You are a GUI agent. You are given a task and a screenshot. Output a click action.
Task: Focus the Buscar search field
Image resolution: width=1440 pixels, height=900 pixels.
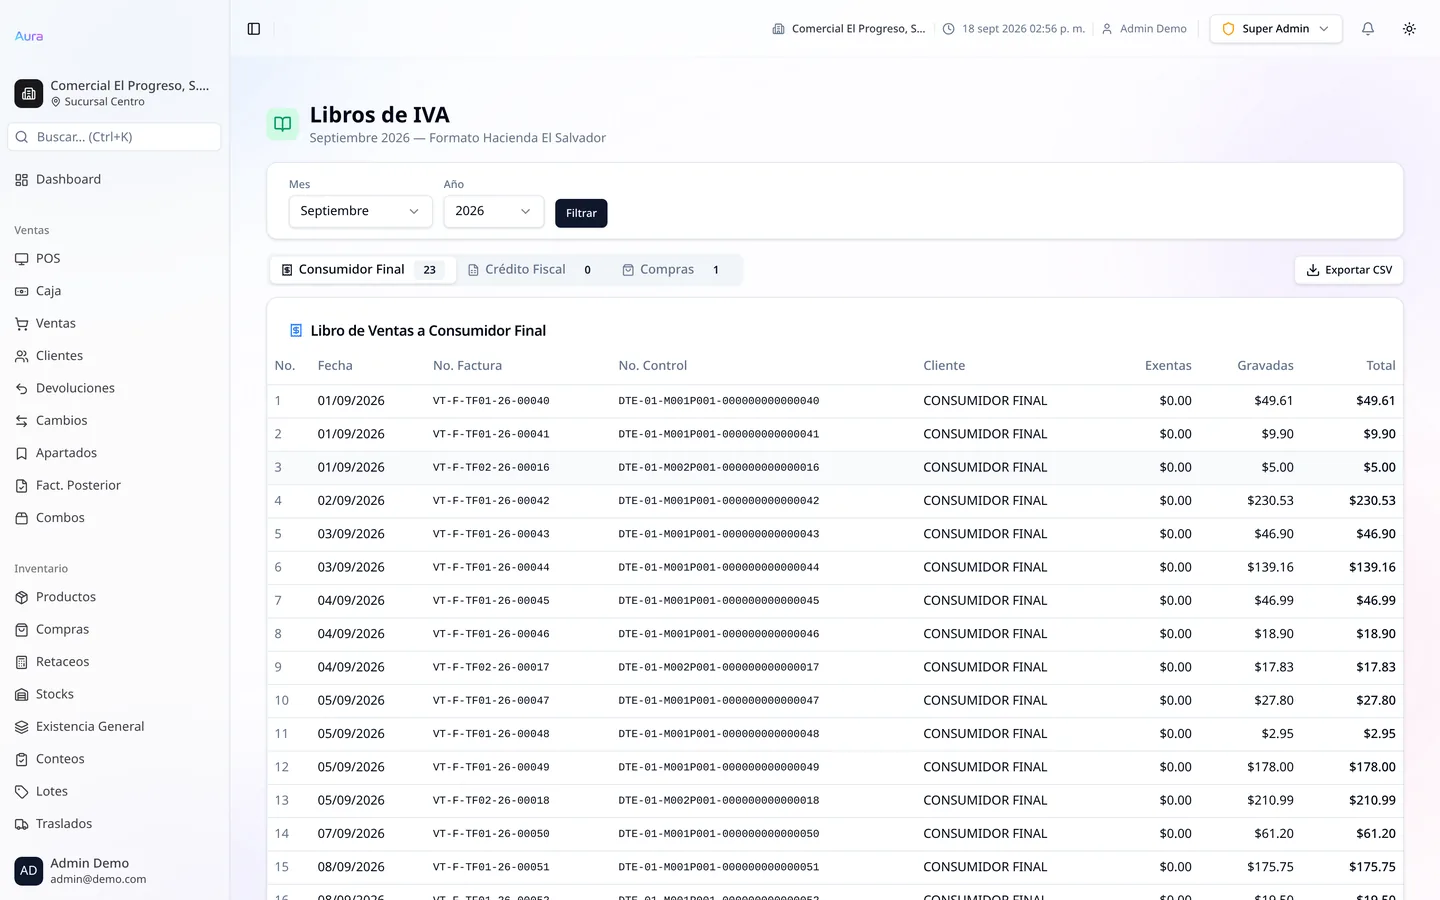(114, 137)
